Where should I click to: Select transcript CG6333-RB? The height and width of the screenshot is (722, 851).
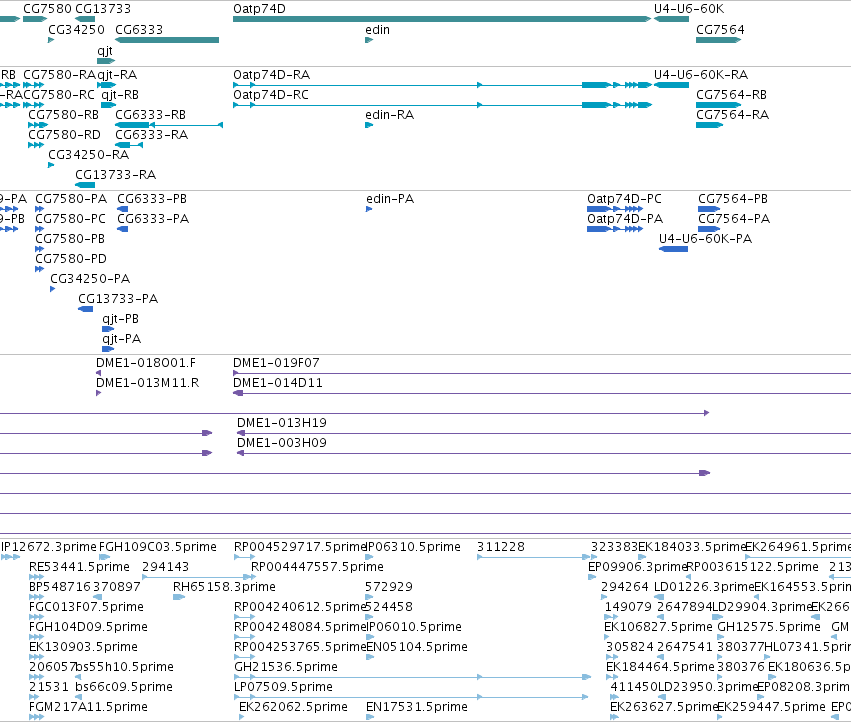[x=169, y=125]
